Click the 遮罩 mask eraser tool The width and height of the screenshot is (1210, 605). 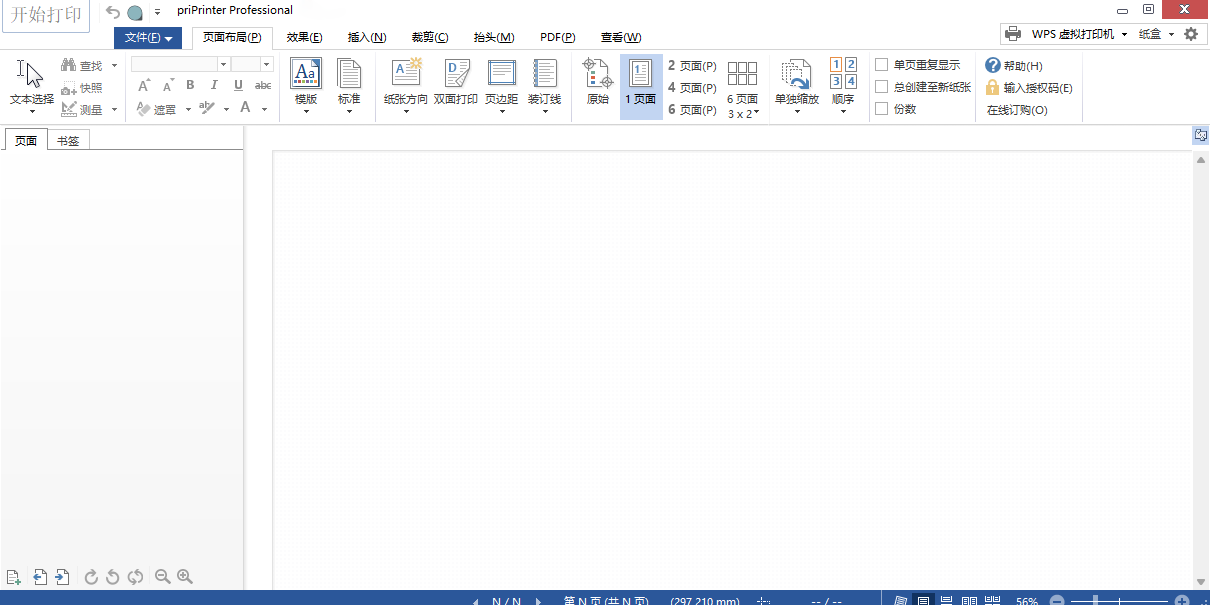(156, 109)
